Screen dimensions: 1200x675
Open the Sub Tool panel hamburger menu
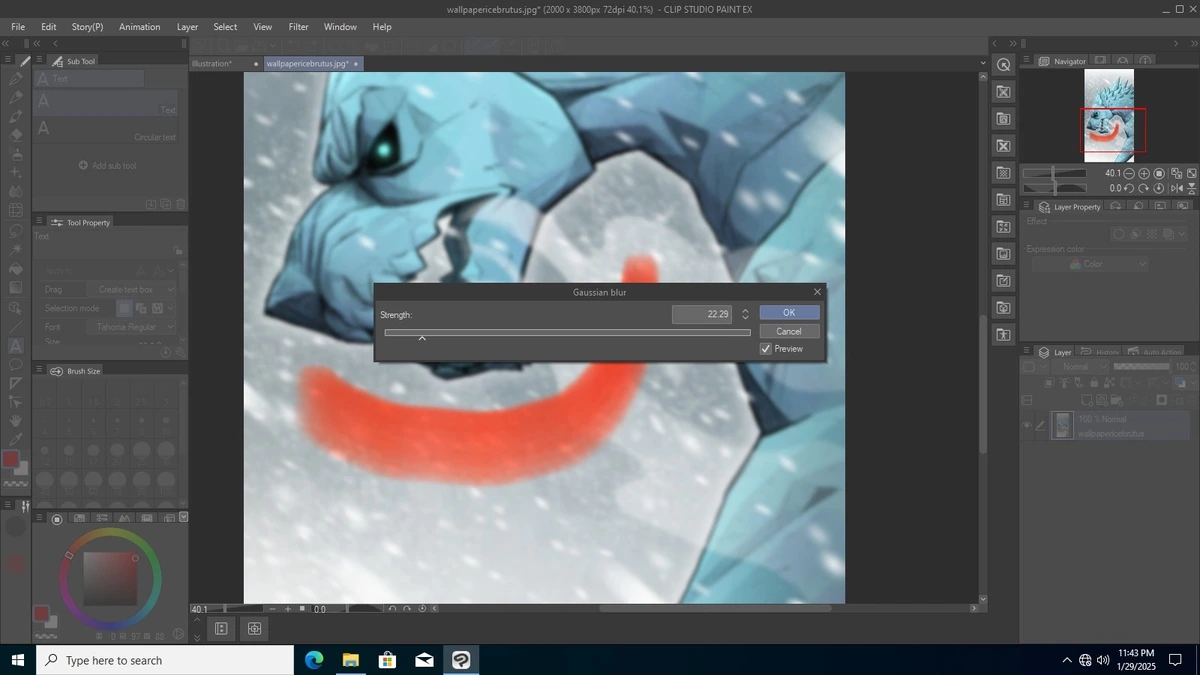pyautogui.click(x=39, y=61)
